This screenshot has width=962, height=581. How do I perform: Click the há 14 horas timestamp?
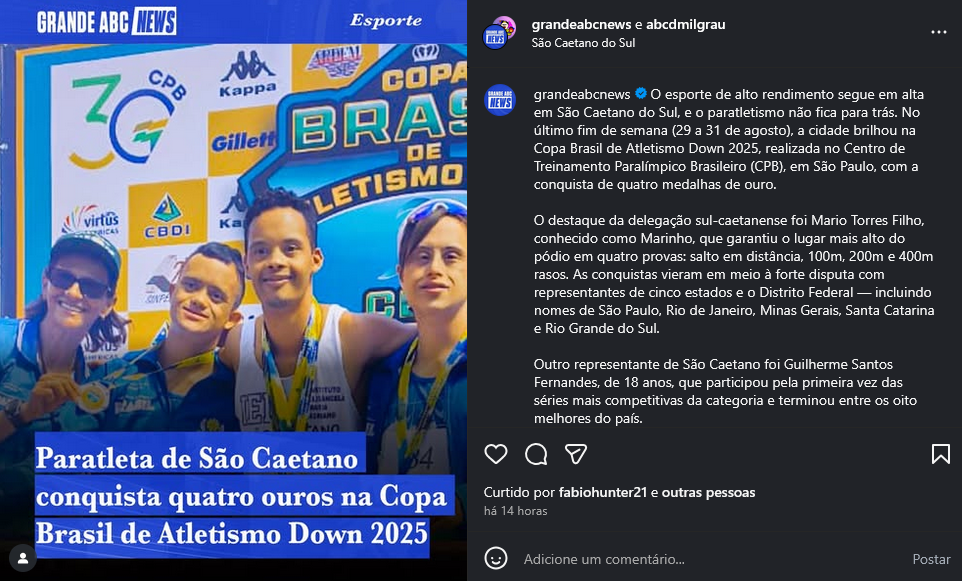pos(515,510)
